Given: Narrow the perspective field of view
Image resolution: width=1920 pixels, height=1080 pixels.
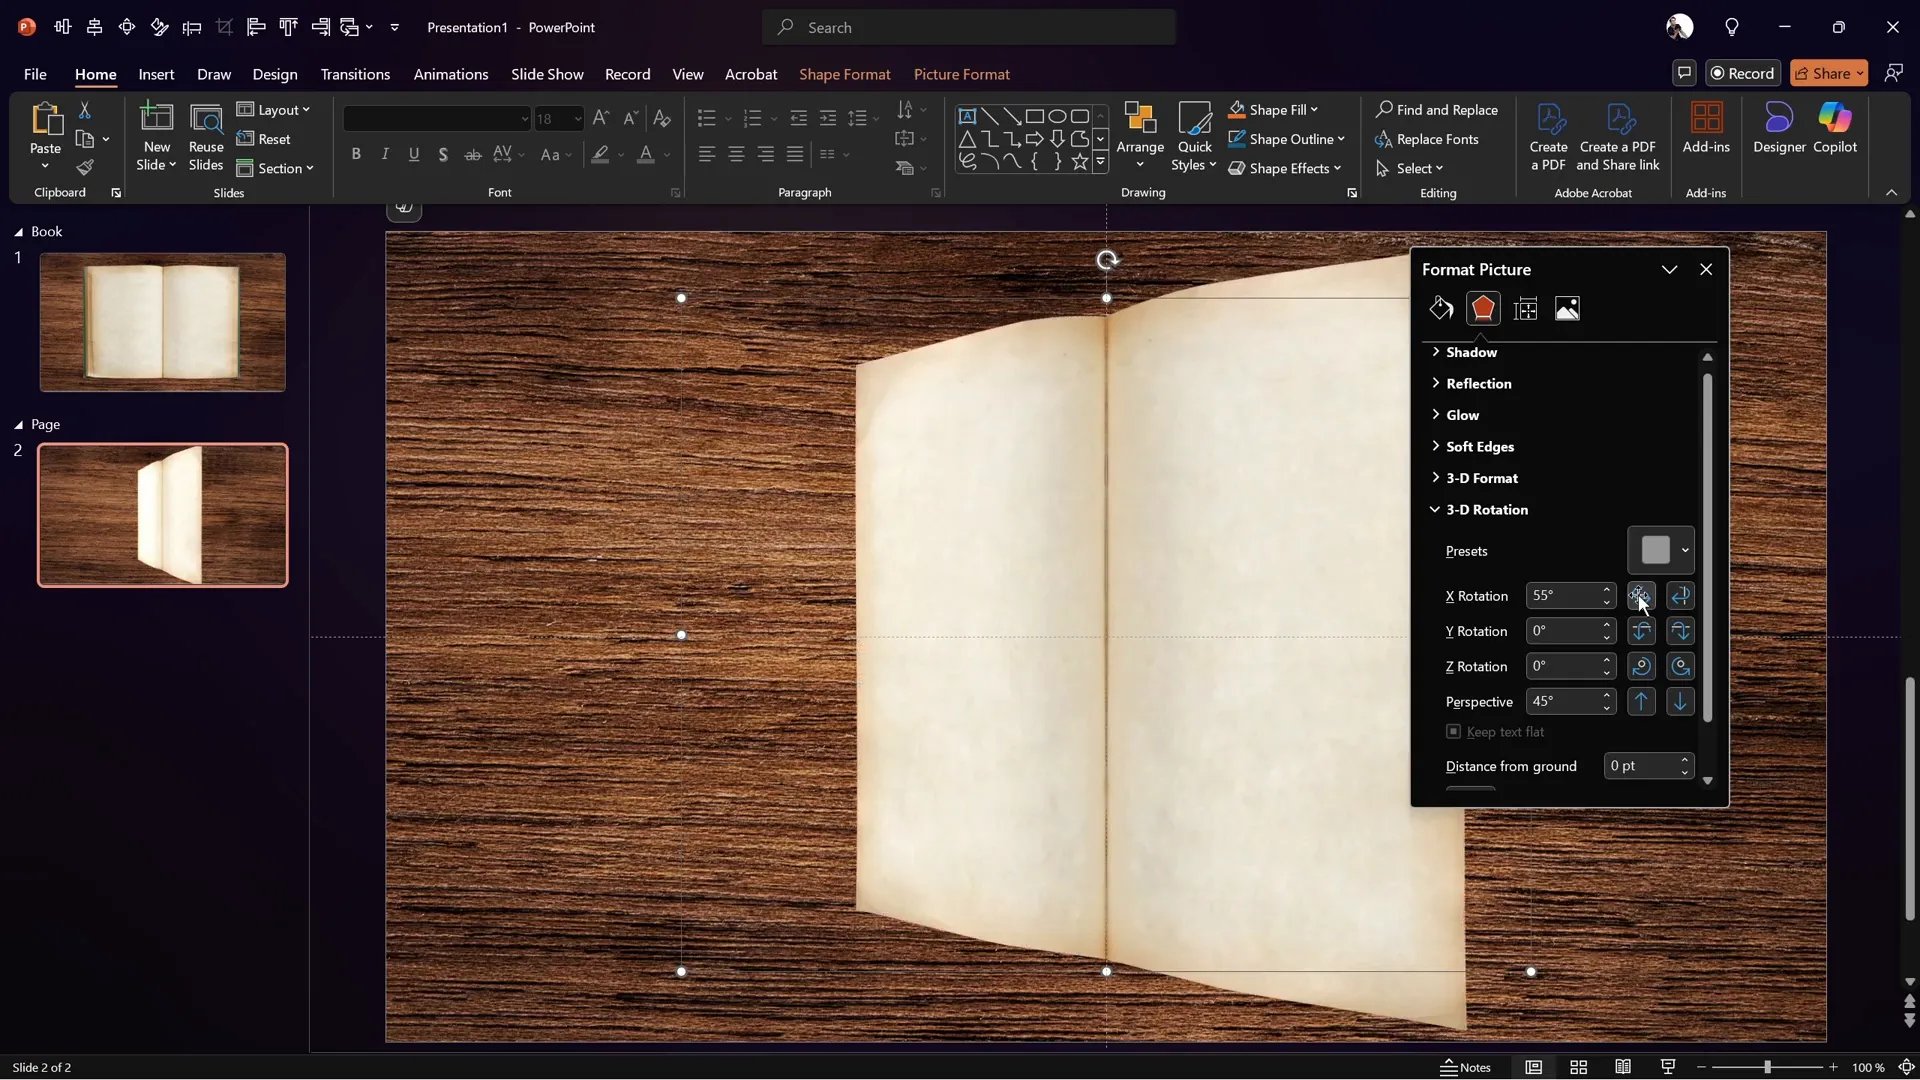Looking at the screenshot, I should click(x=1641, y=702).
